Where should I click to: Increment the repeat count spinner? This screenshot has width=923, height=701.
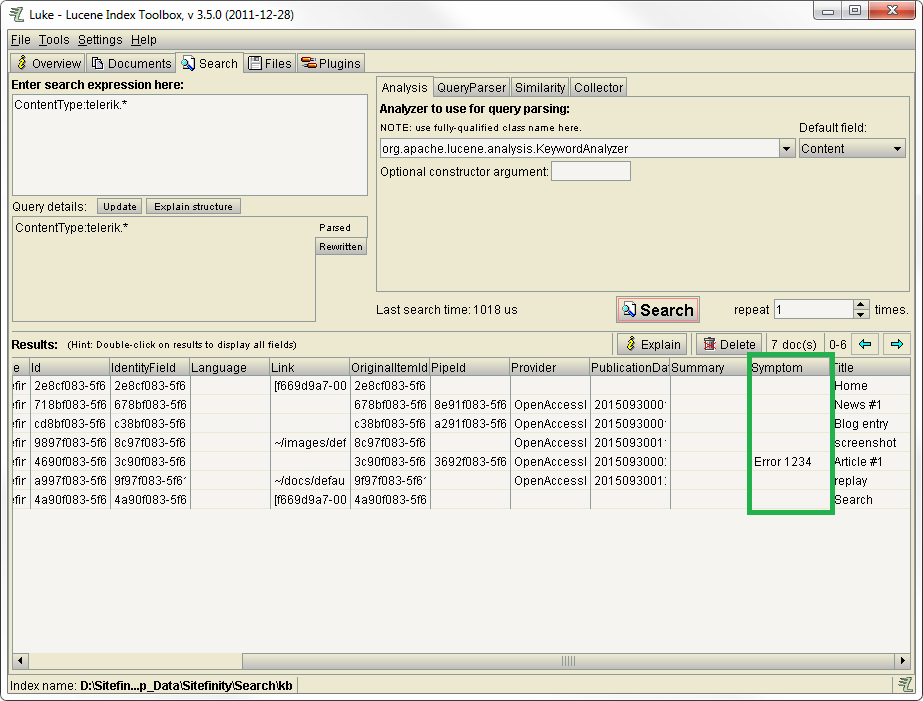861,305
